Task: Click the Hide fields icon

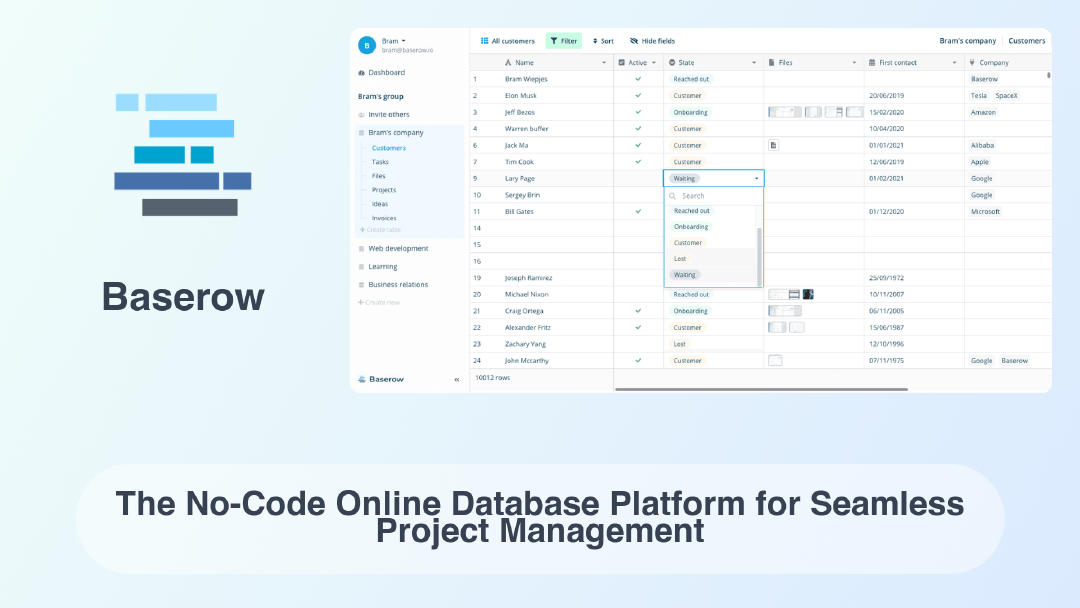Action: [633, 40]
